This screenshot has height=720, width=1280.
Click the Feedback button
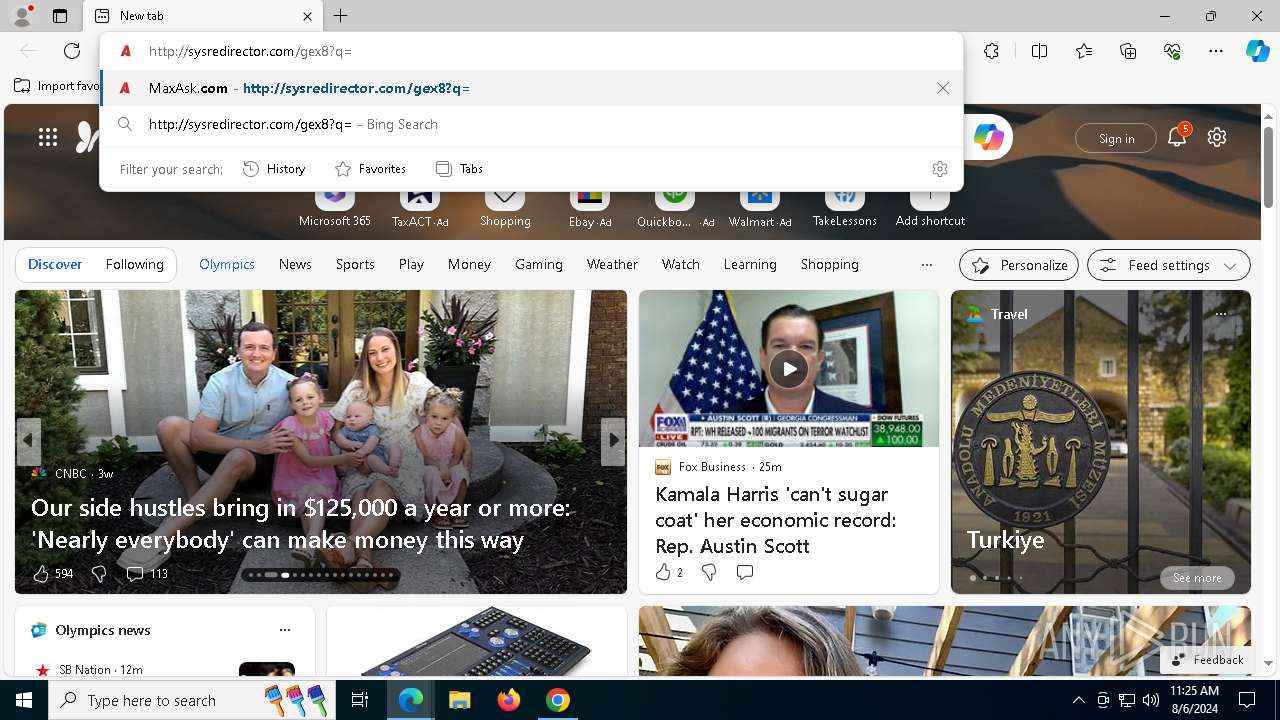pyautogui.click(x=1208, y=660)
